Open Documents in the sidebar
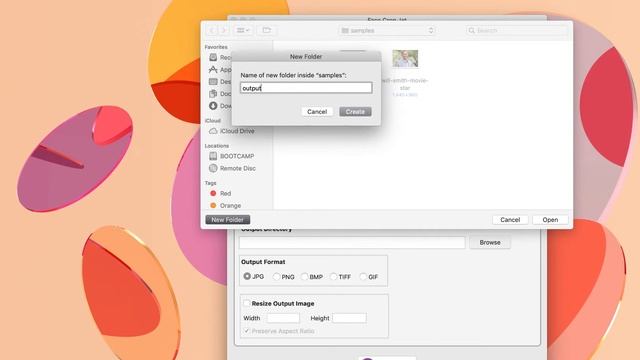640x360 pixels. (x=220, y=94)
